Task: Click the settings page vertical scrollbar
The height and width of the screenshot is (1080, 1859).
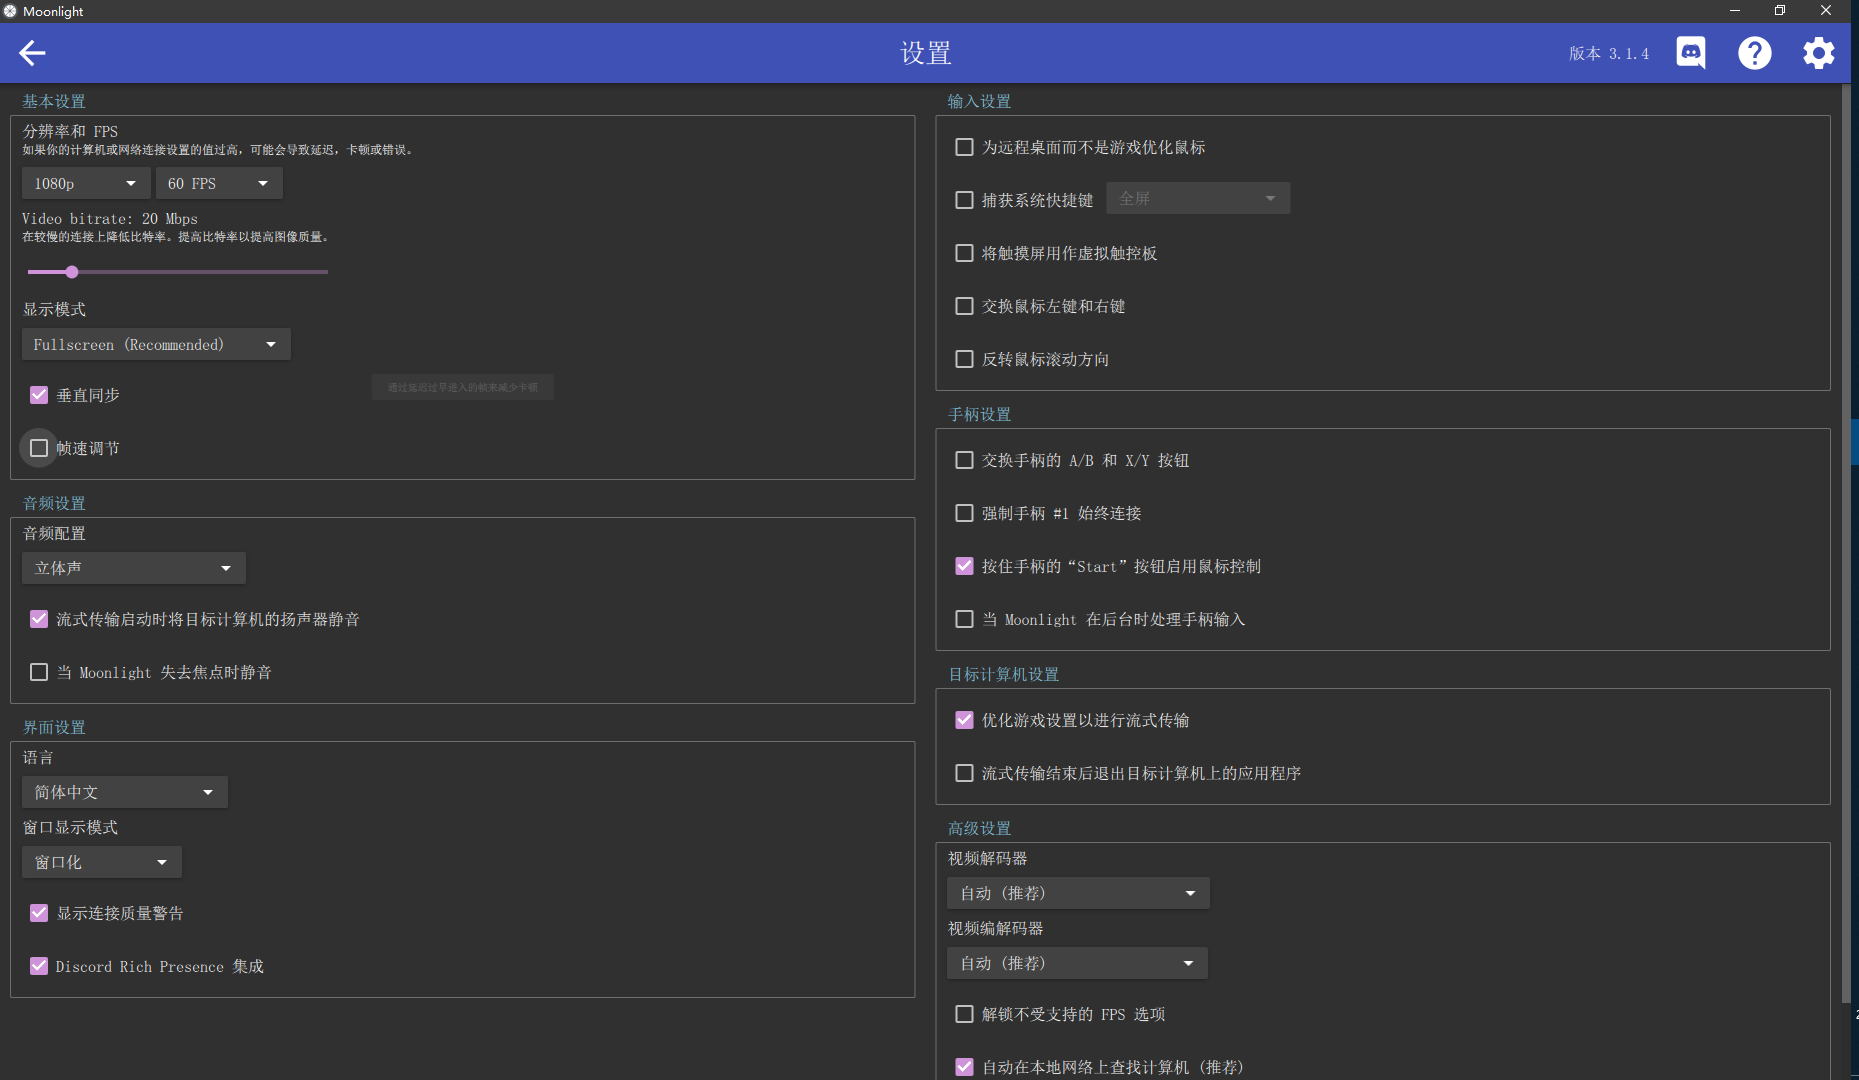Action: pyautogui.click(x=1846, y=543)
